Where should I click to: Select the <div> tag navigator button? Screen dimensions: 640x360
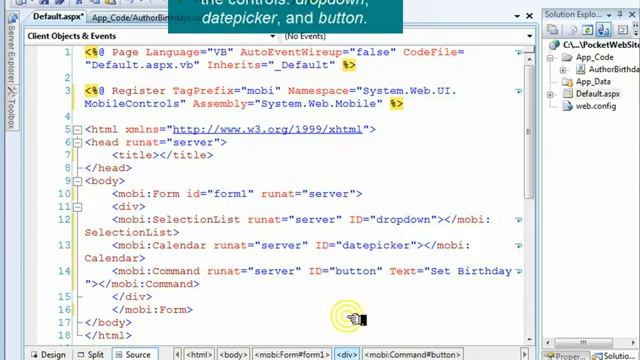(x=347, y=355)
